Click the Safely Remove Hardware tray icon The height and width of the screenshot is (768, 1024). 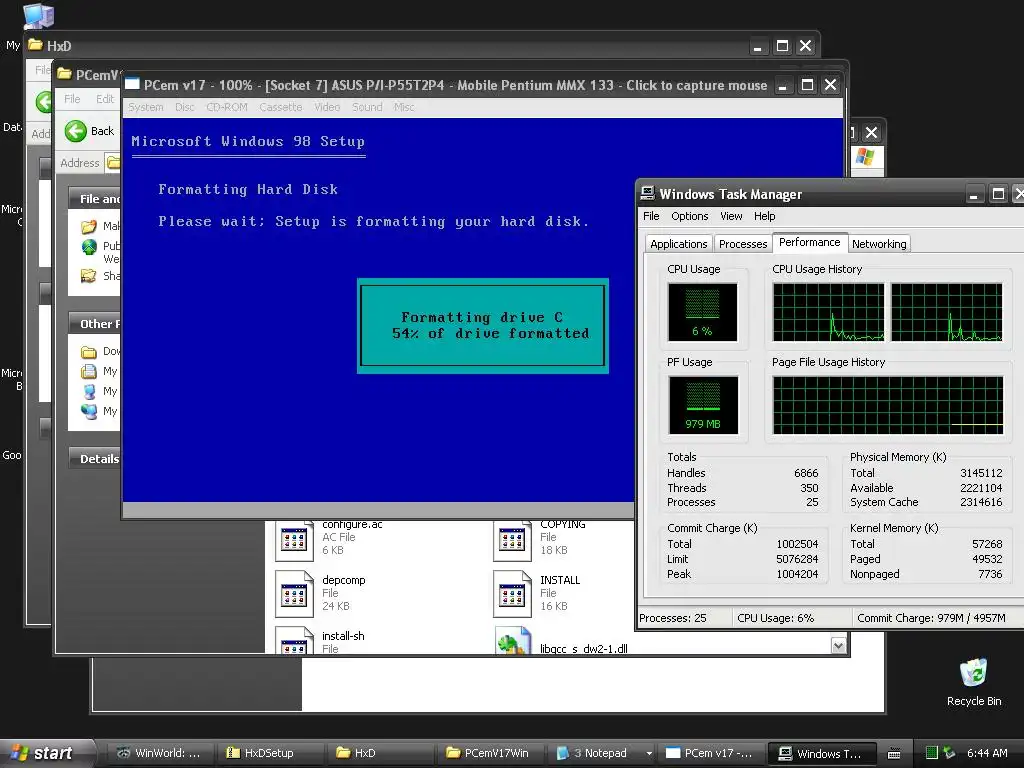[x=949, y=753]
